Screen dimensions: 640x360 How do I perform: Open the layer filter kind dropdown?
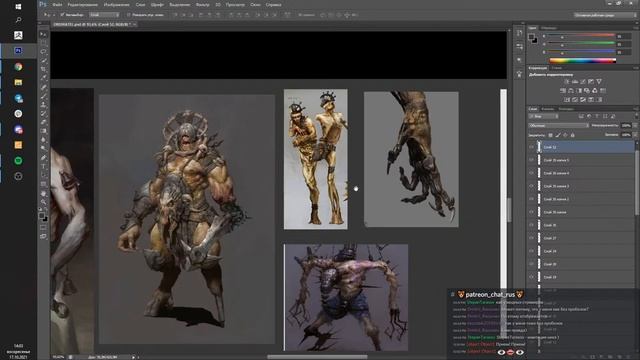pos(544,116)
